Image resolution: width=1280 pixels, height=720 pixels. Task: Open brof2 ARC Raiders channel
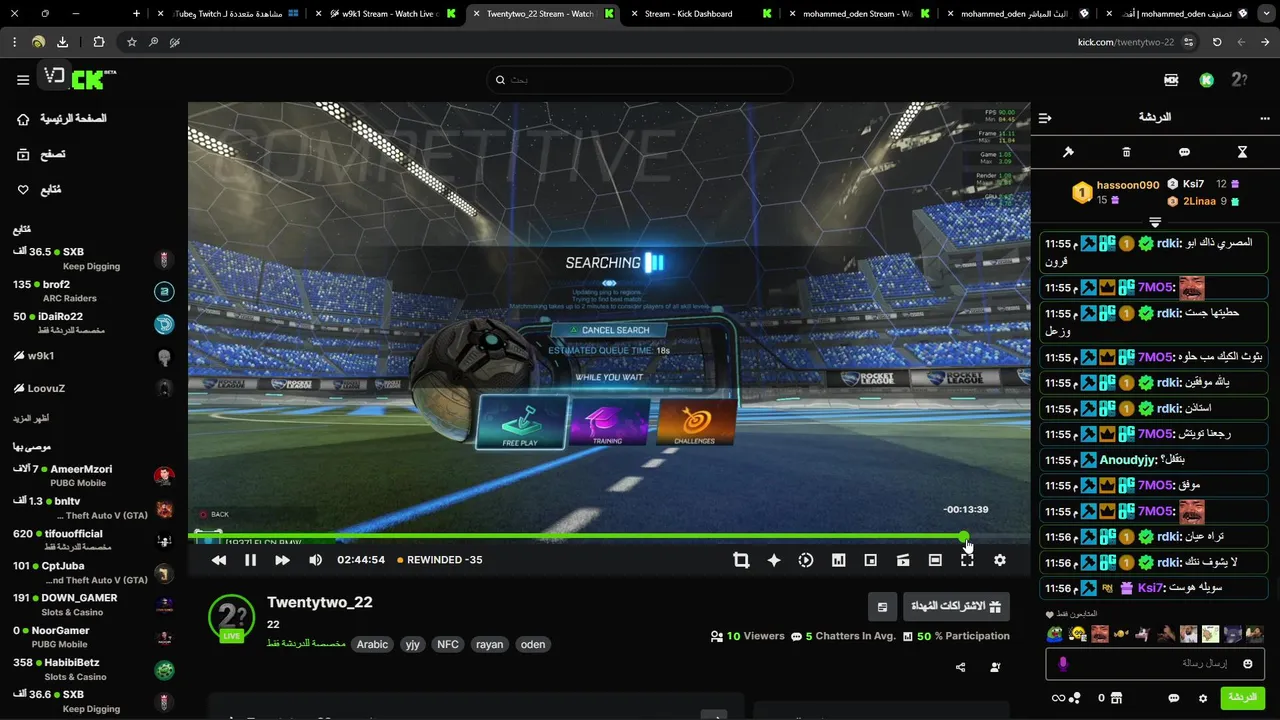coord(94,291)
